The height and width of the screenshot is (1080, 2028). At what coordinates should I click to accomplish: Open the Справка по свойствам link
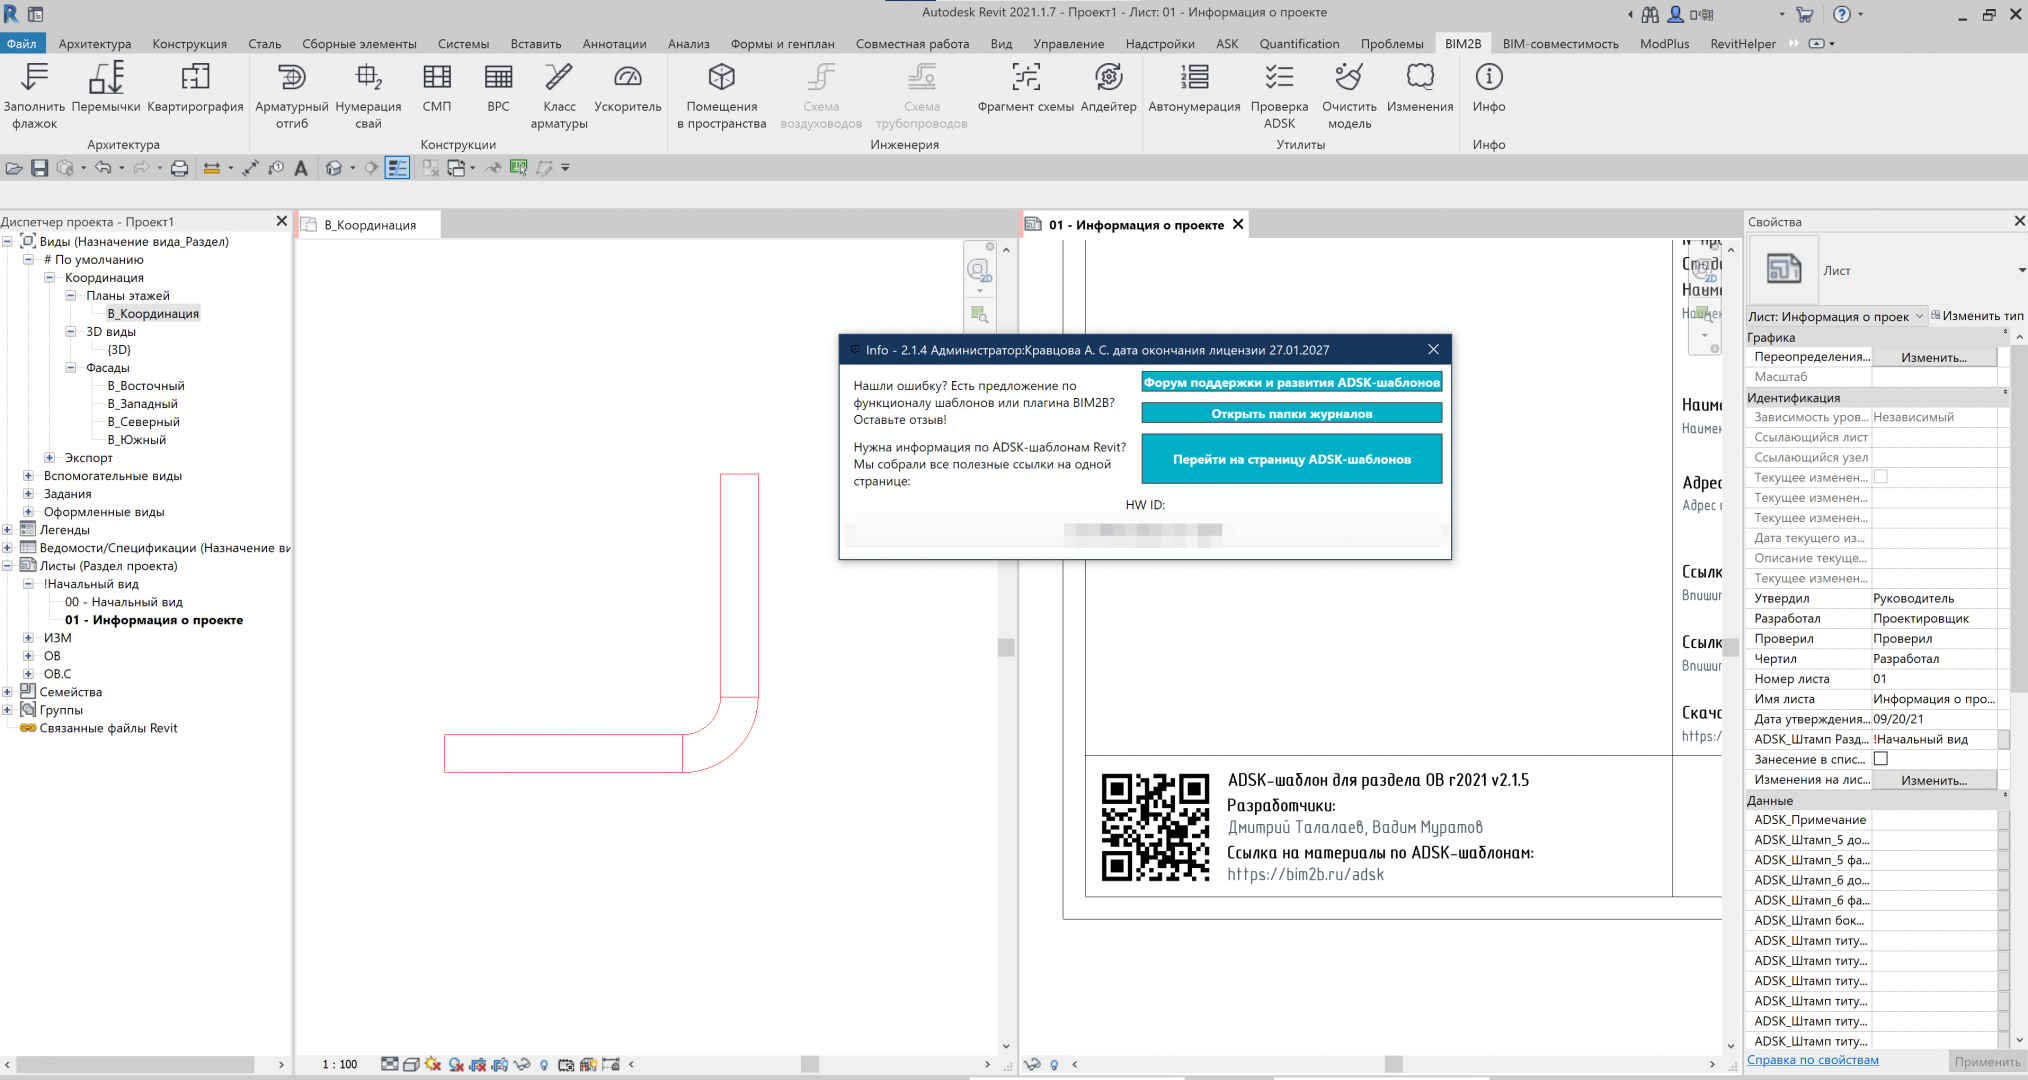pyautogui.click(x=1812, y=1060)
